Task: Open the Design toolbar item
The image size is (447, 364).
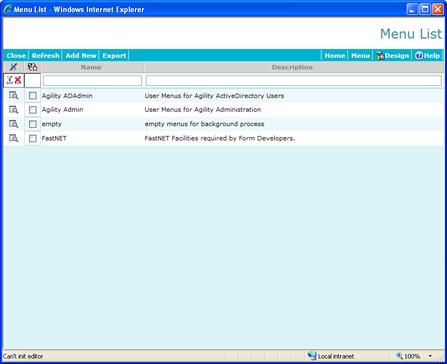Action: tap(392, 56)
